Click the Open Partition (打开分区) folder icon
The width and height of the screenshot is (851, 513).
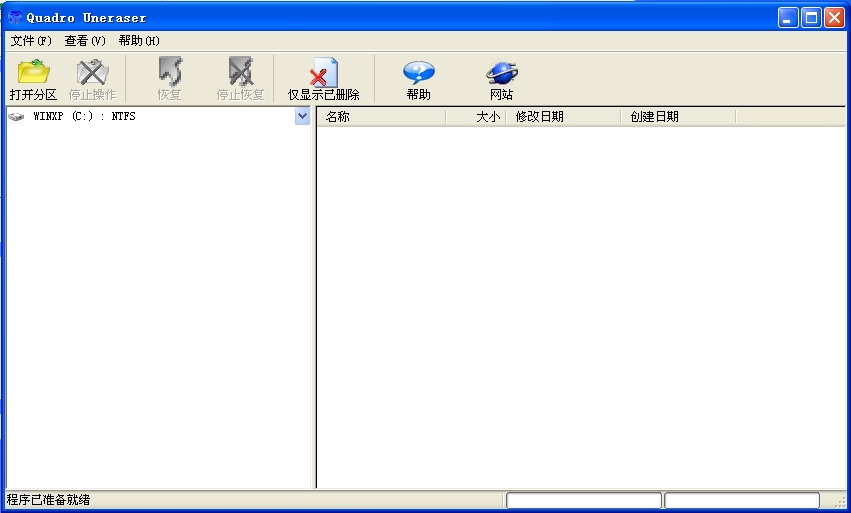pos(34,72)
